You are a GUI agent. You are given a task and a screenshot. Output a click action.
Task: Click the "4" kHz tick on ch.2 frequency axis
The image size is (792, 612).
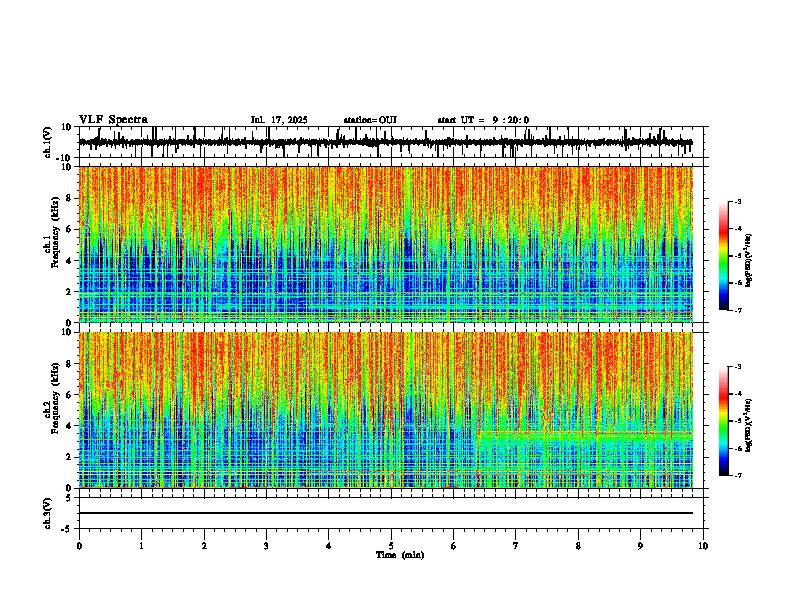[69, 426]
